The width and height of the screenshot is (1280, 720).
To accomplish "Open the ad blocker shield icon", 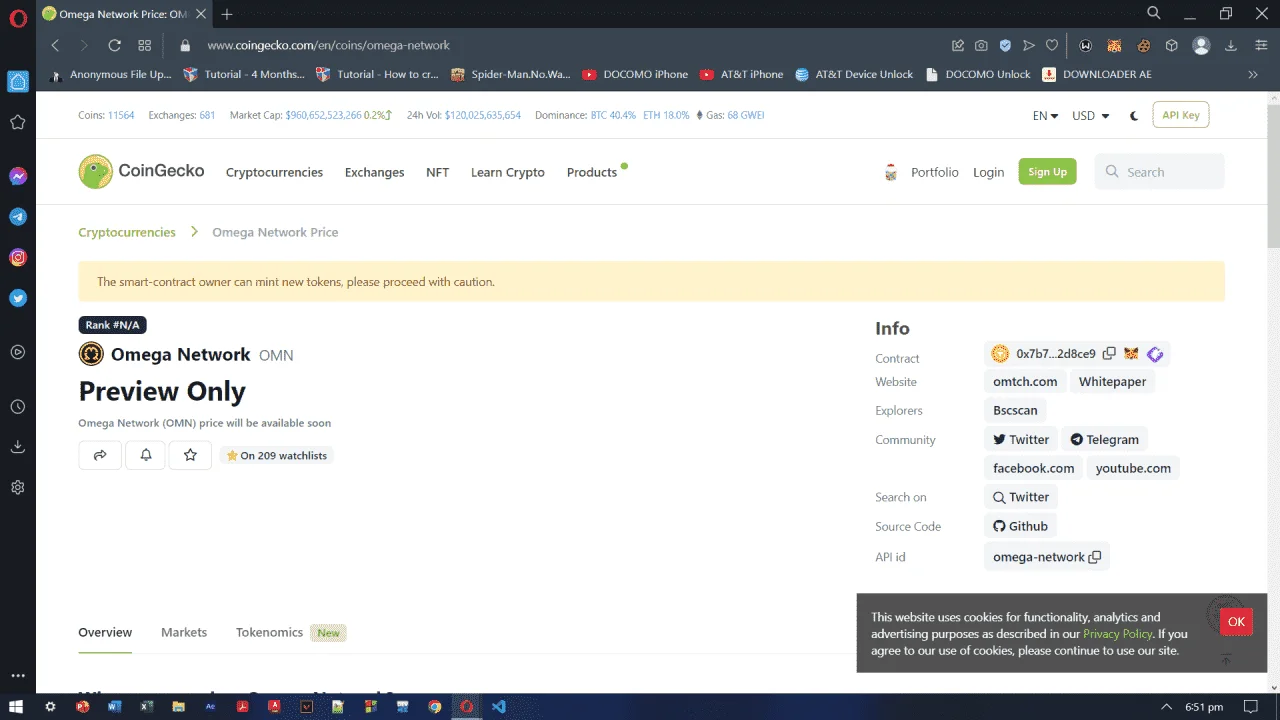I will point(1005,45).
